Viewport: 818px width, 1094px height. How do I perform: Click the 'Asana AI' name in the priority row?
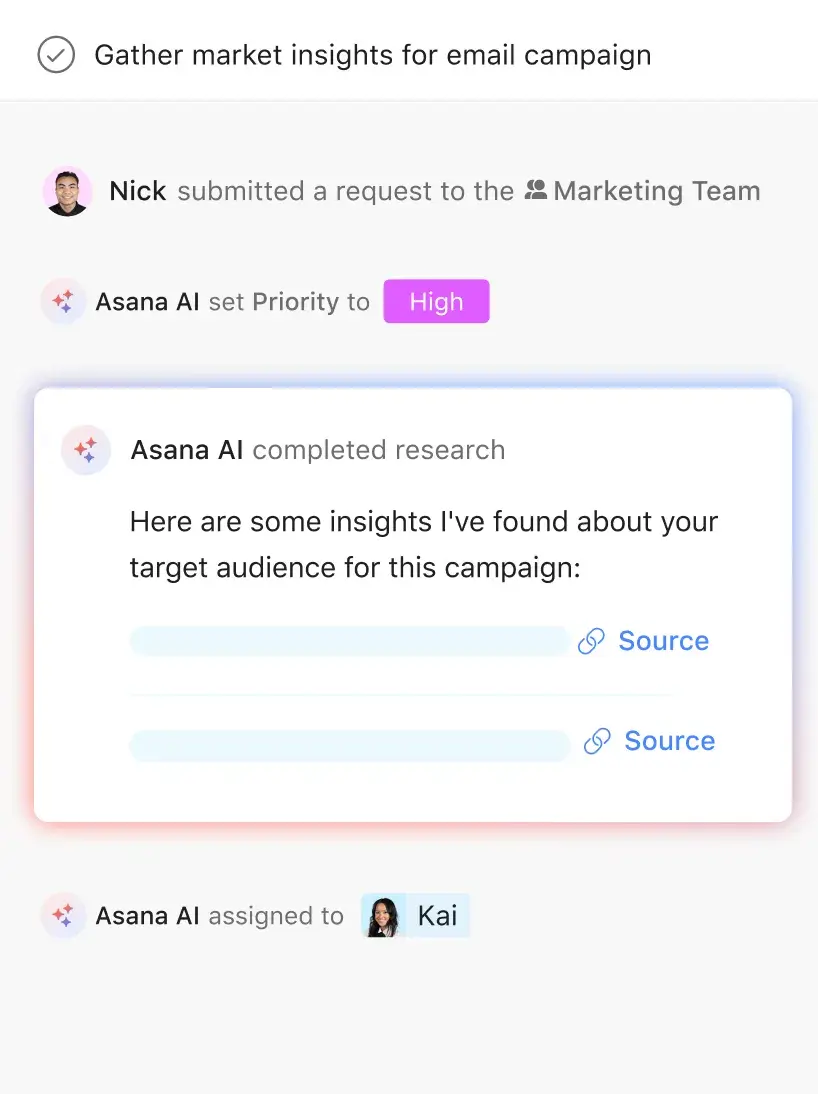pos(147,302)
